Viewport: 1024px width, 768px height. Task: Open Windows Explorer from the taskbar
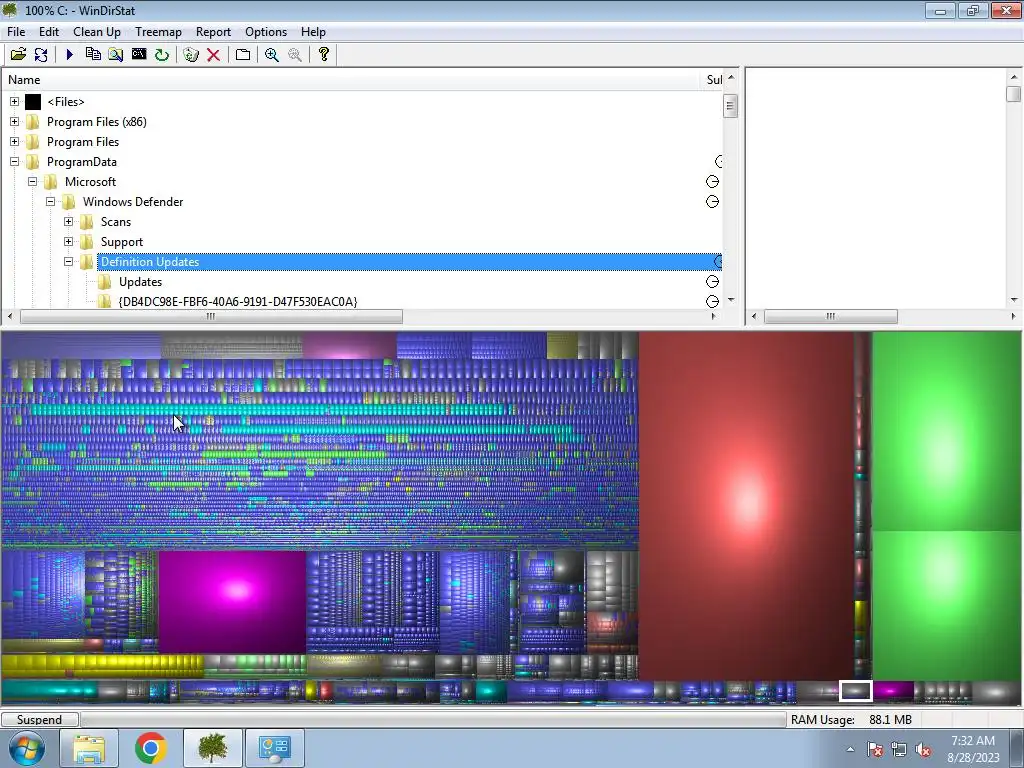point(89,748)
